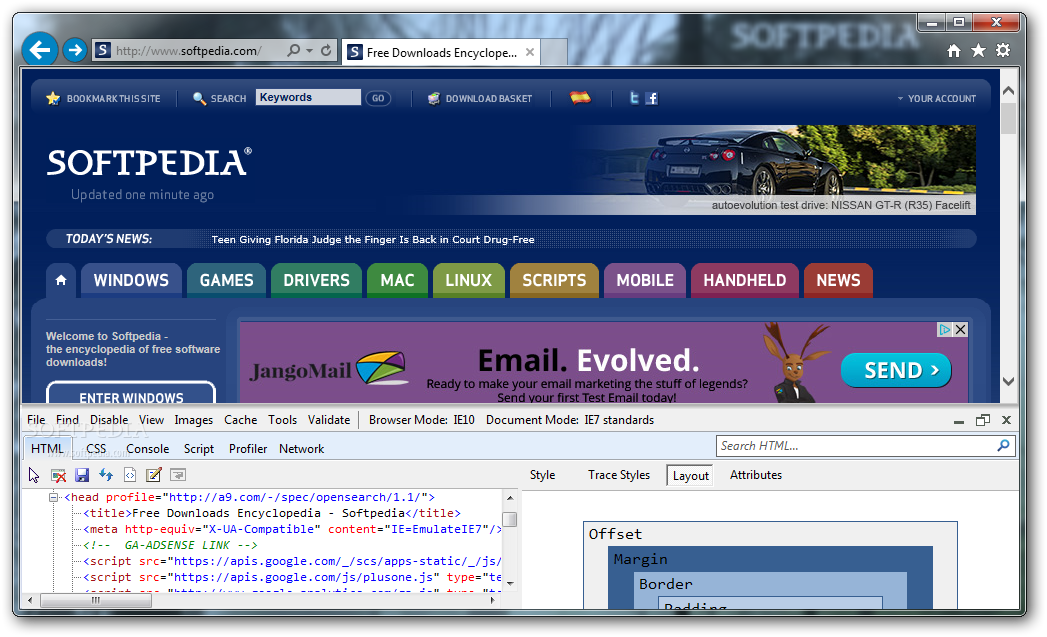Switch to the Profiler tab
1047x637 pixels.
[x=248, y=449]
